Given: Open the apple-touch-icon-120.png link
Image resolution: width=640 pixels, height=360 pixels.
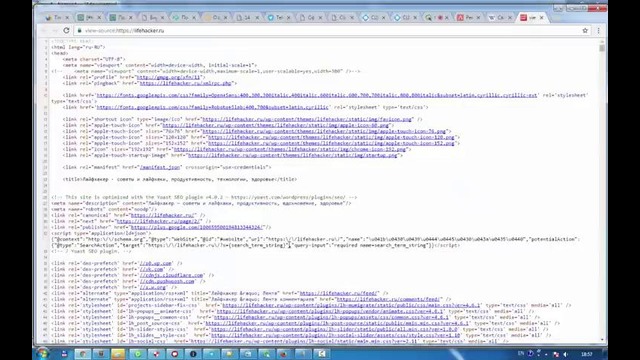Looking at the screenshot, I should (x=331, y=137).
